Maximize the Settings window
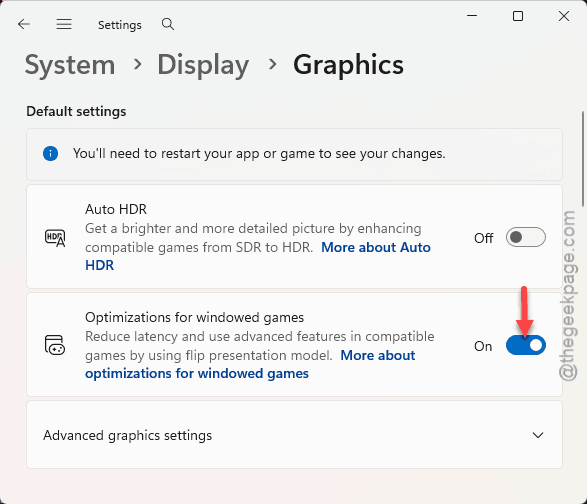The height and width of the screenshot is (504, 587). click(x=518, y=16)
